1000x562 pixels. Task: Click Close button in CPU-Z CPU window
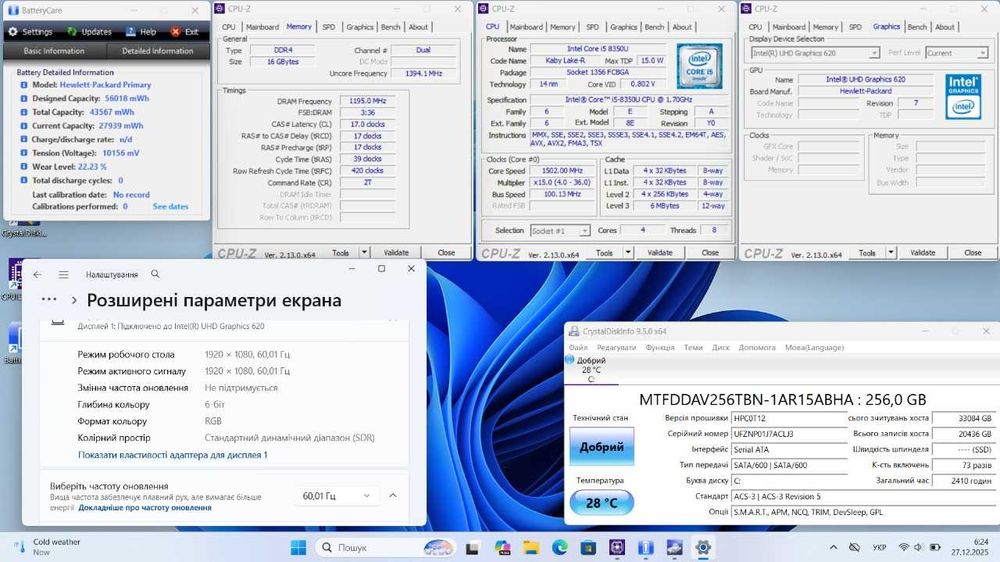tap(710, 253)
